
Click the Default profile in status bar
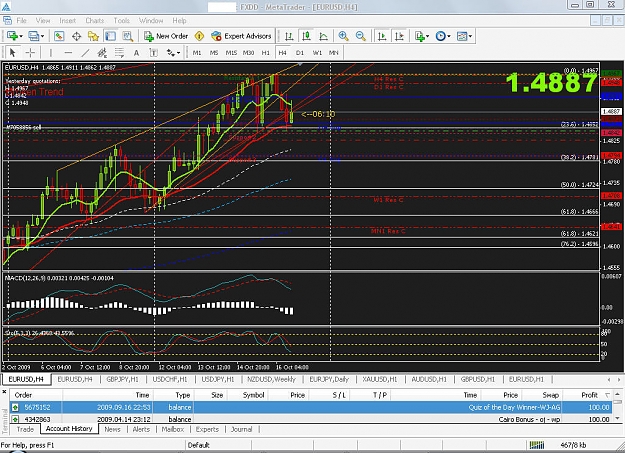pyautogui.click(x=199, y=445)
